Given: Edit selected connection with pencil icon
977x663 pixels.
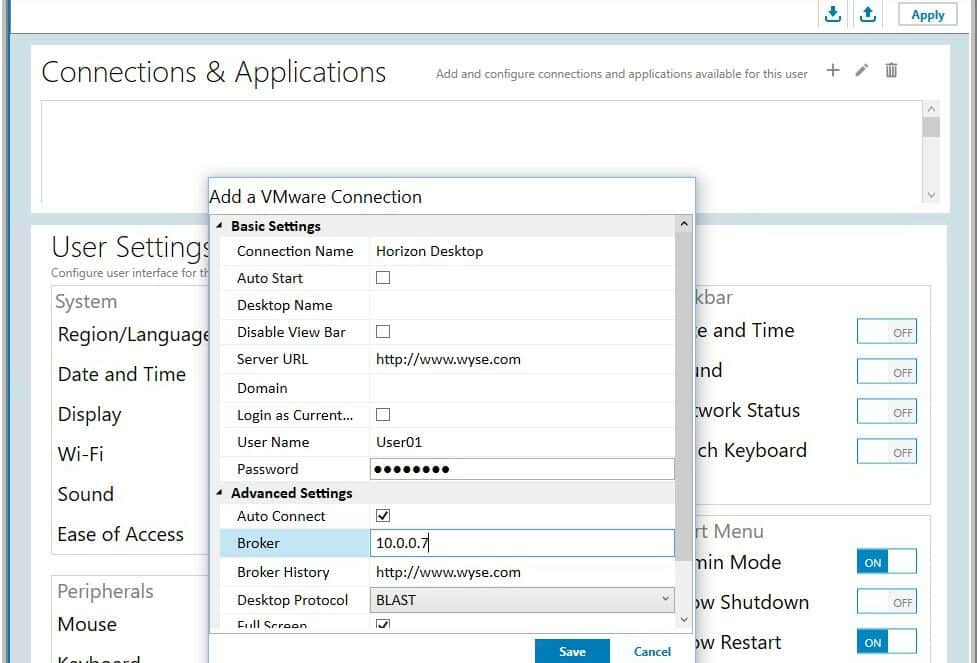Looking at the screenshot, I should click(x=862, y=70).
